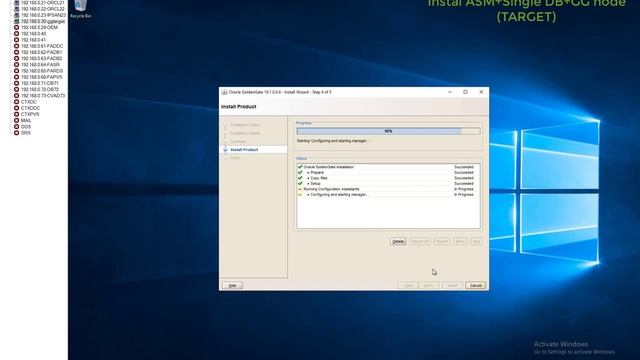Viewport: 640px width, 360px height.
Task: Open the Recycle Bin desktop icon
Action: tap(80, 9)
